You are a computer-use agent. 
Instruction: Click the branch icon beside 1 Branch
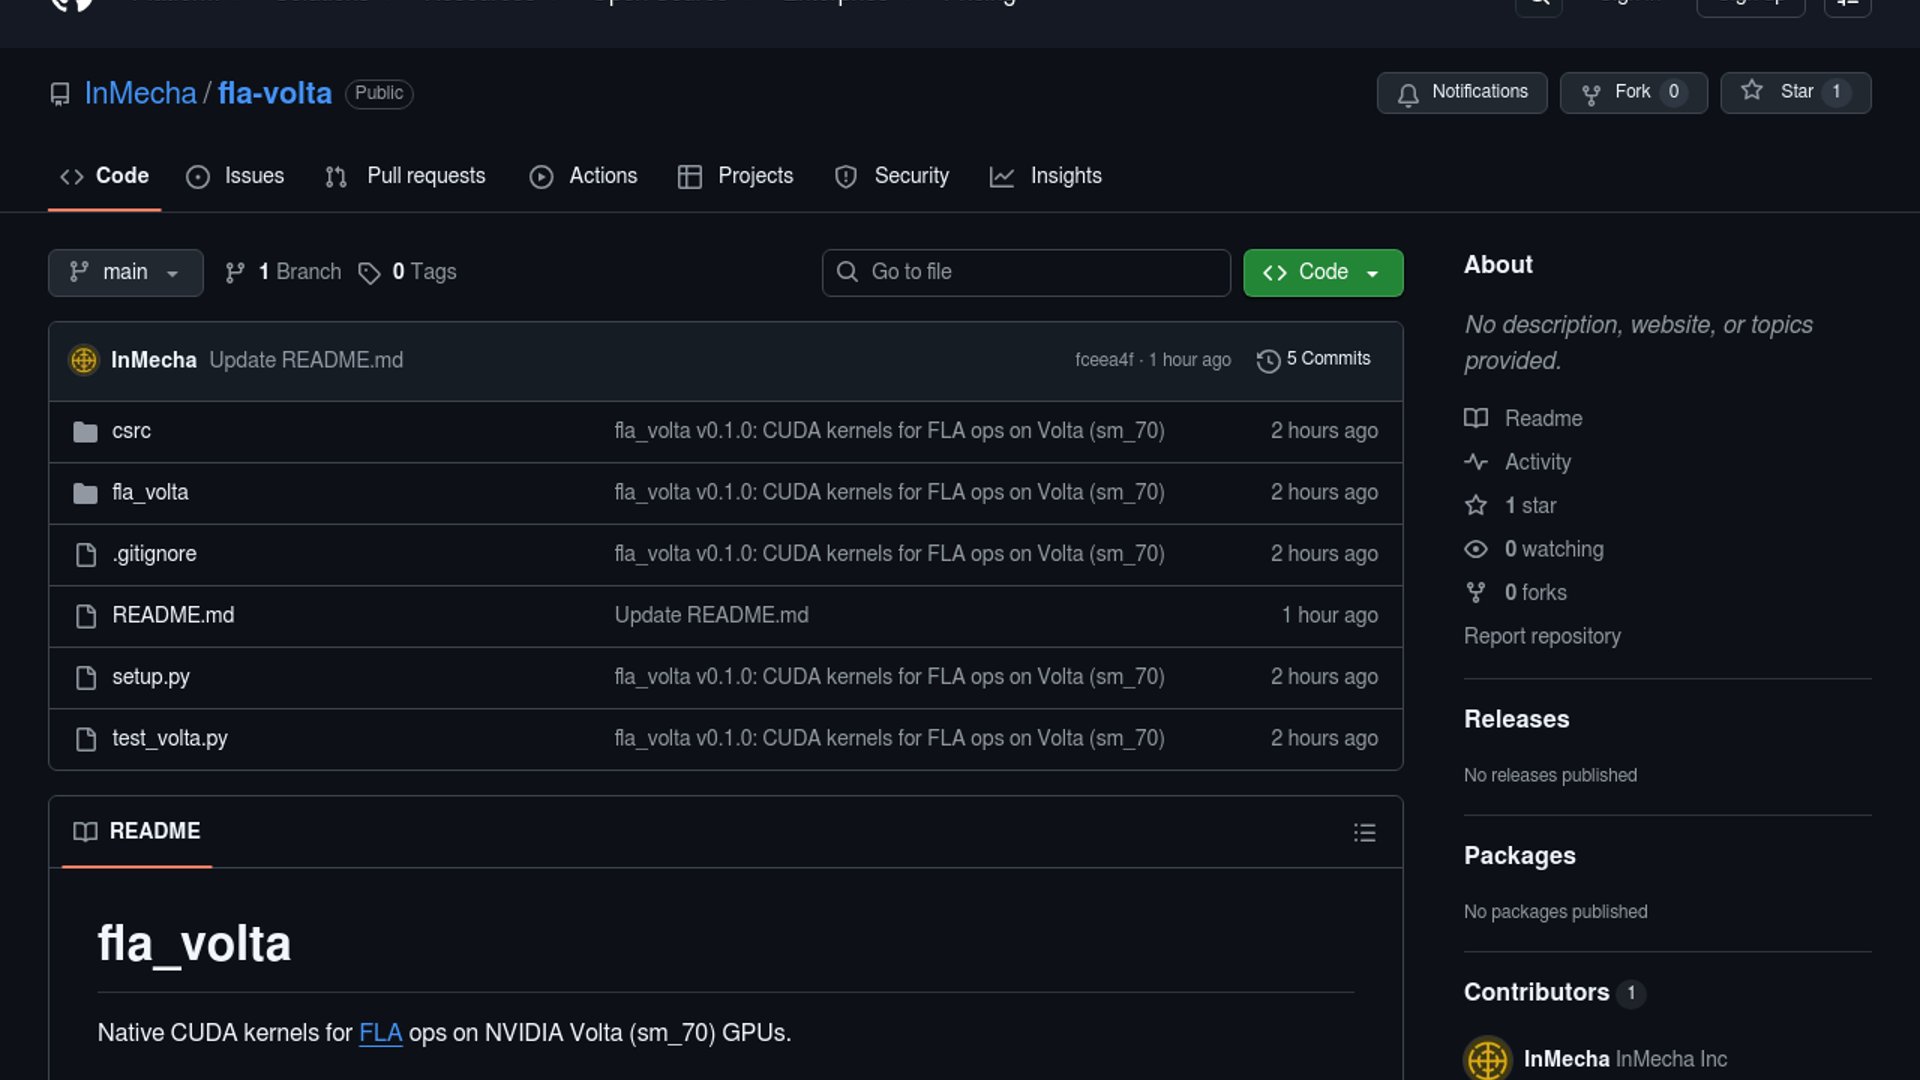click(x=235, y=273)
